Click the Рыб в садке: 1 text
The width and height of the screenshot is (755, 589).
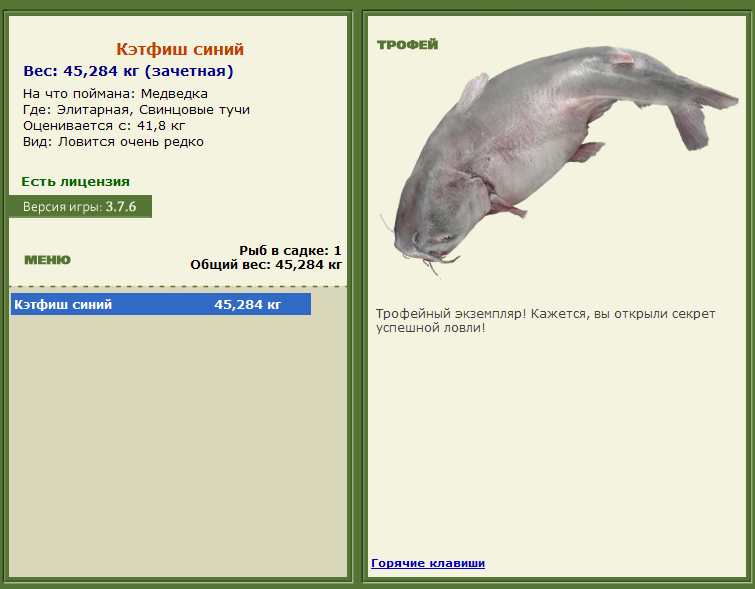pyautogui.click(x=290, y=250)
